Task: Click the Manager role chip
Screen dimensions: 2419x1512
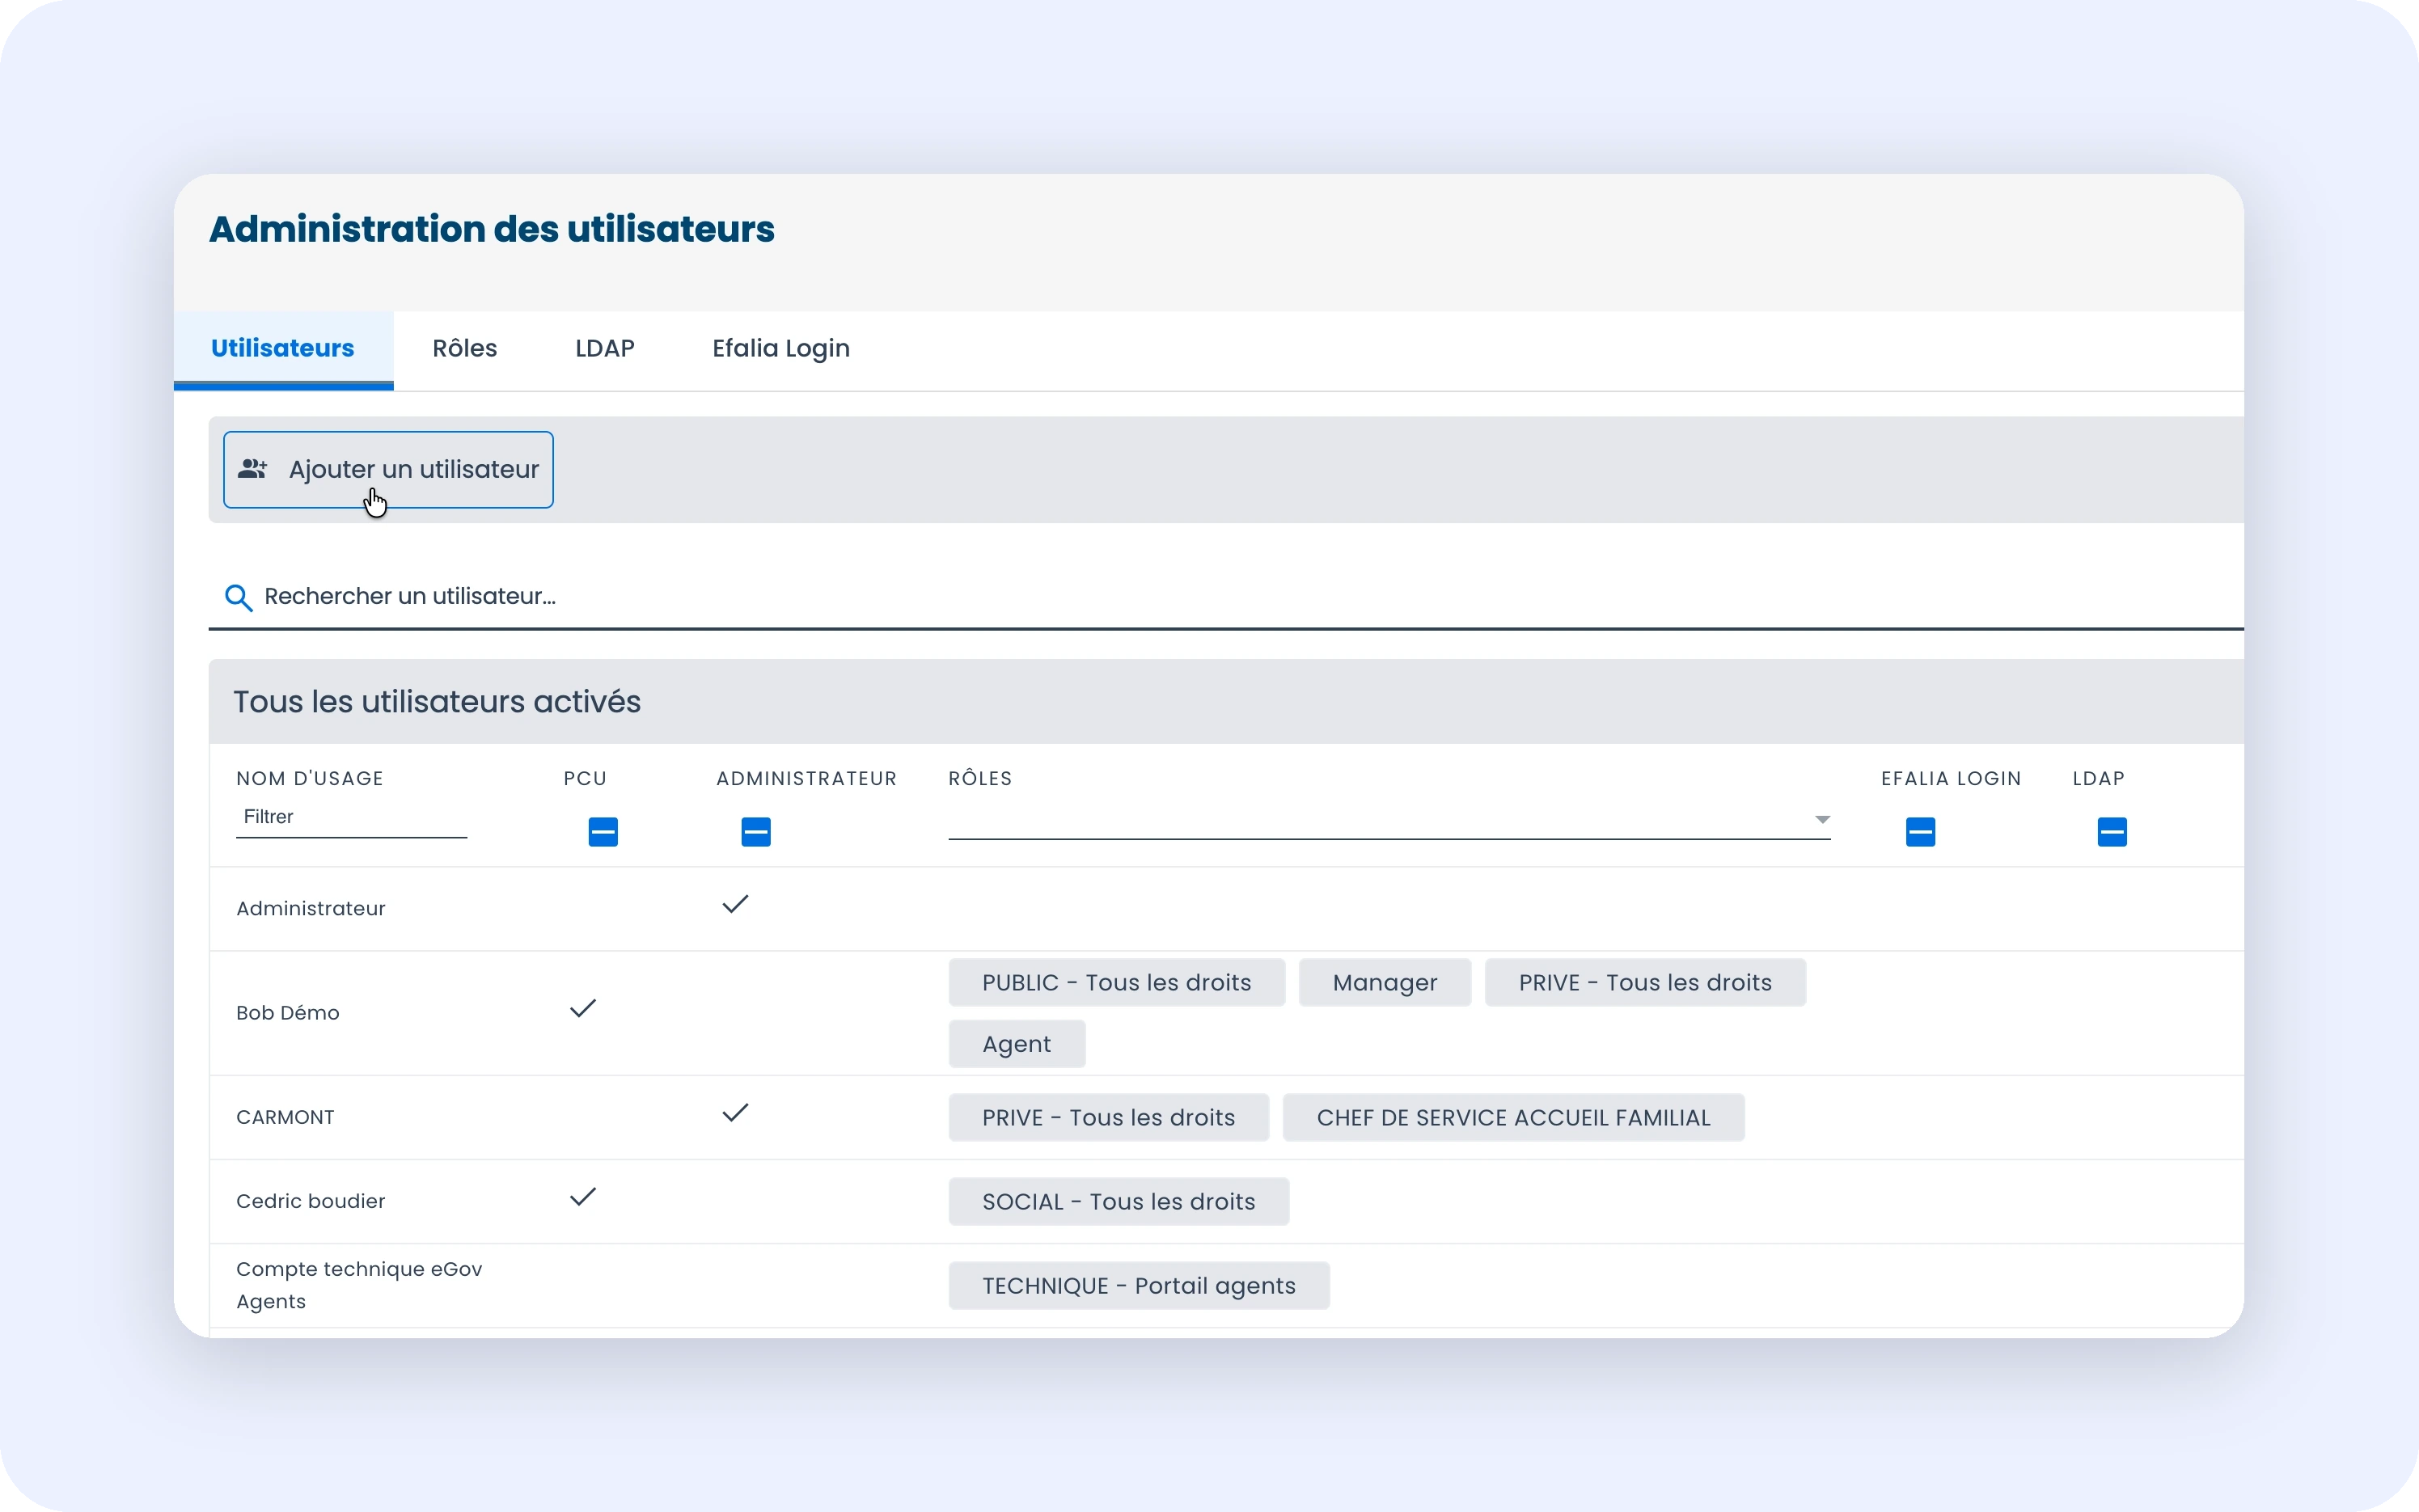Action: tap(1385, 983)
